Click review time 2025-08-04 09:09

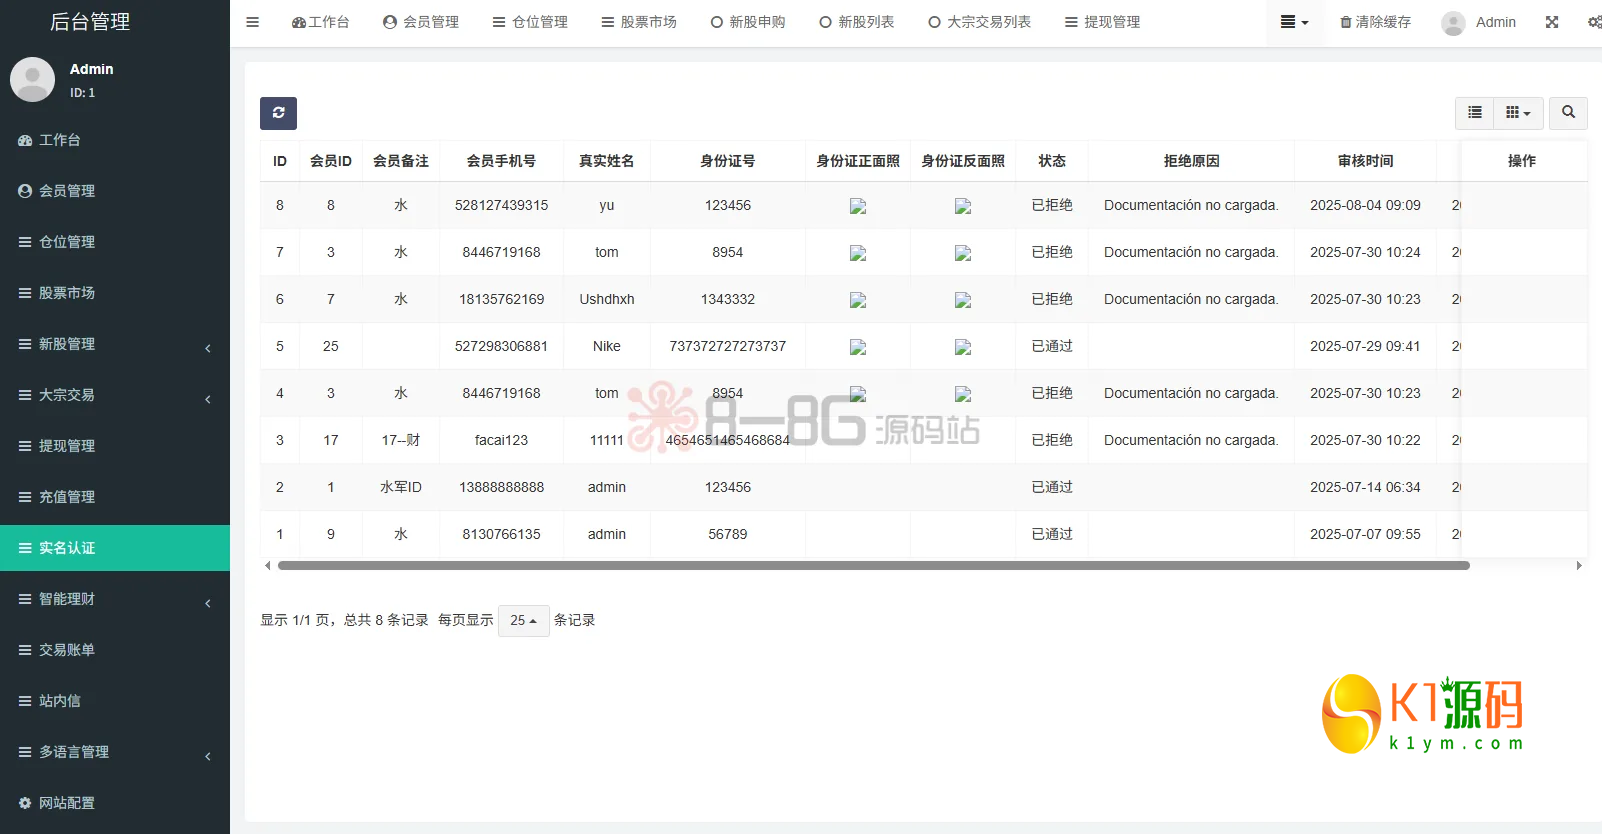click(x=1365, y=205)
